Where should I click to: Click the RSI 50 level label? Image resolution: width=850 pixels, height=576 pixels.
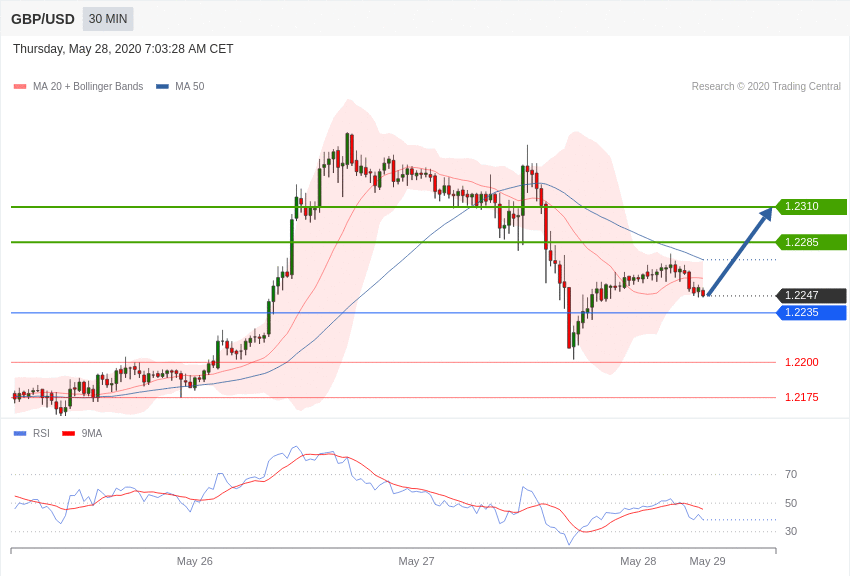(x=791, y=503)
